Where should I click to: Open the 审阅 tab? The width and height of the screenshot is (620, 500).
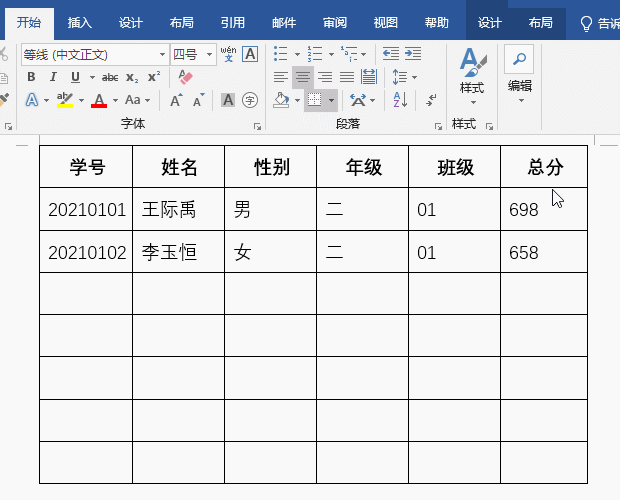click(x=335, y=23)
